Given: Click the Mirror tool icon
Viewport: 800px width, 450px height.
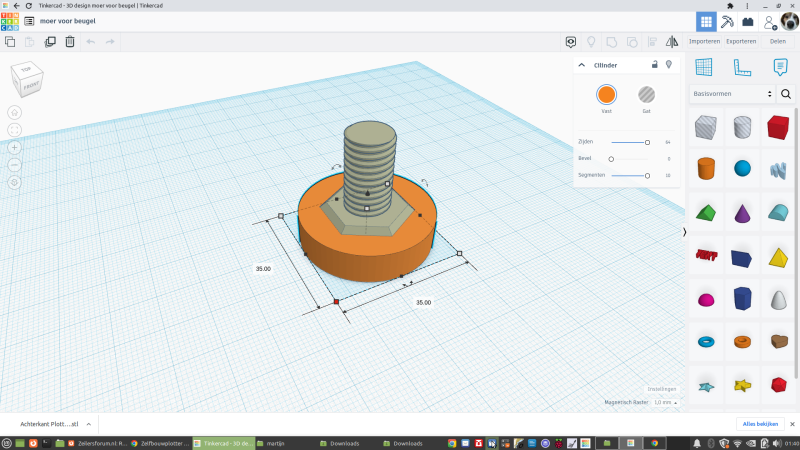Looking at the screenshot, I should 672,42.
